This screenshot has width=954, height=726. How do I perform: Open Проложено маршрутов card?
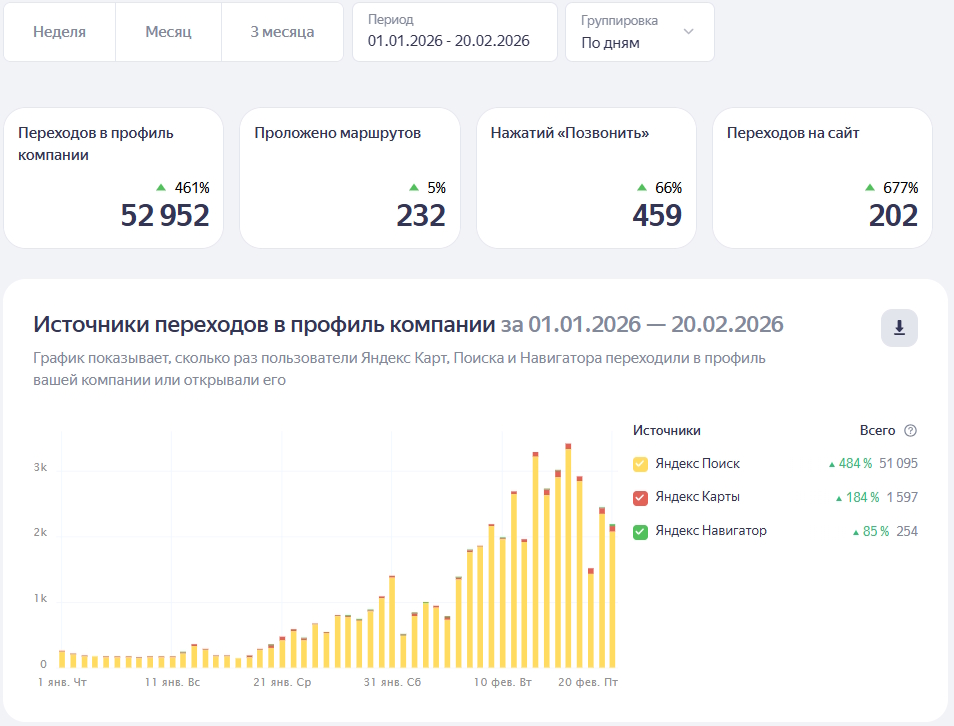[350, 178]
